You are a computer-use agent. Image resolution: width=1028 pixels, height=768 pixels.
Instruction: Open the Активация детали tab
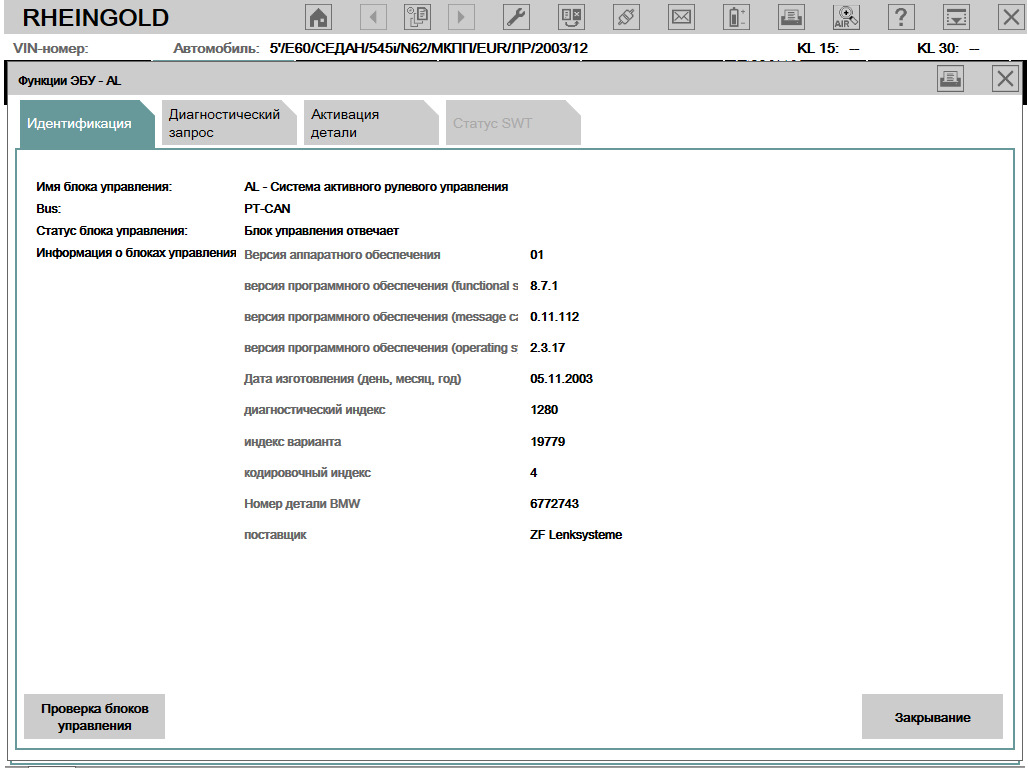tap(370, 123)
